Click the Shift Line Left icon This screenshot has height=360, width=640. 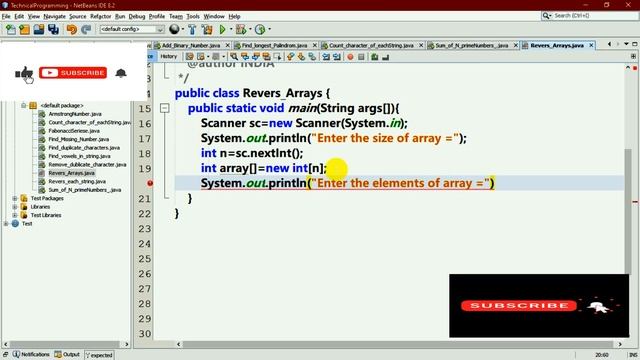(x=326, y=57)
